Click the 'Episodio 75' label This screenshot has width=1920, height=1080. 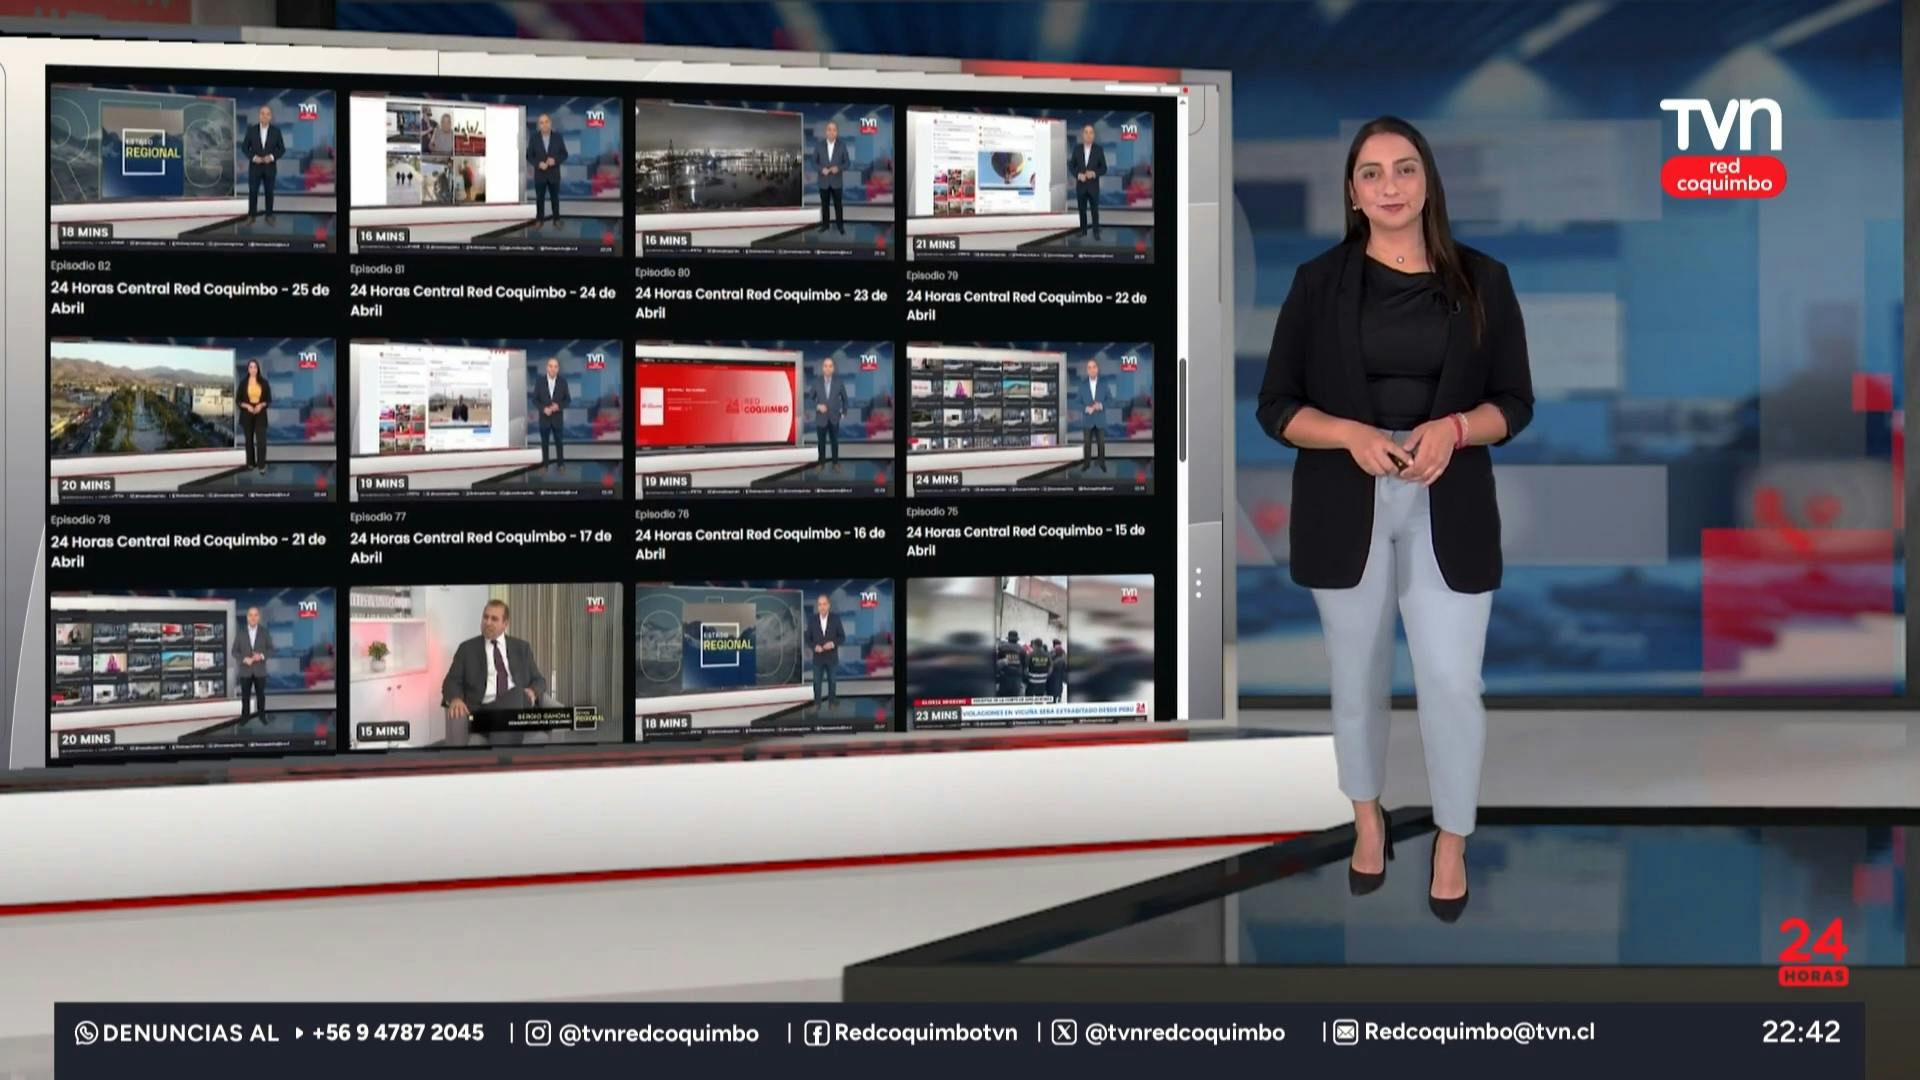tap(932, 511)
